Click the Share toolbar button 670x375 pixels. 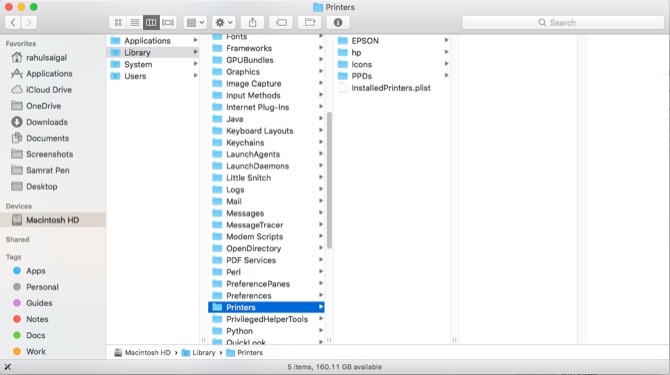pos(253,23)
